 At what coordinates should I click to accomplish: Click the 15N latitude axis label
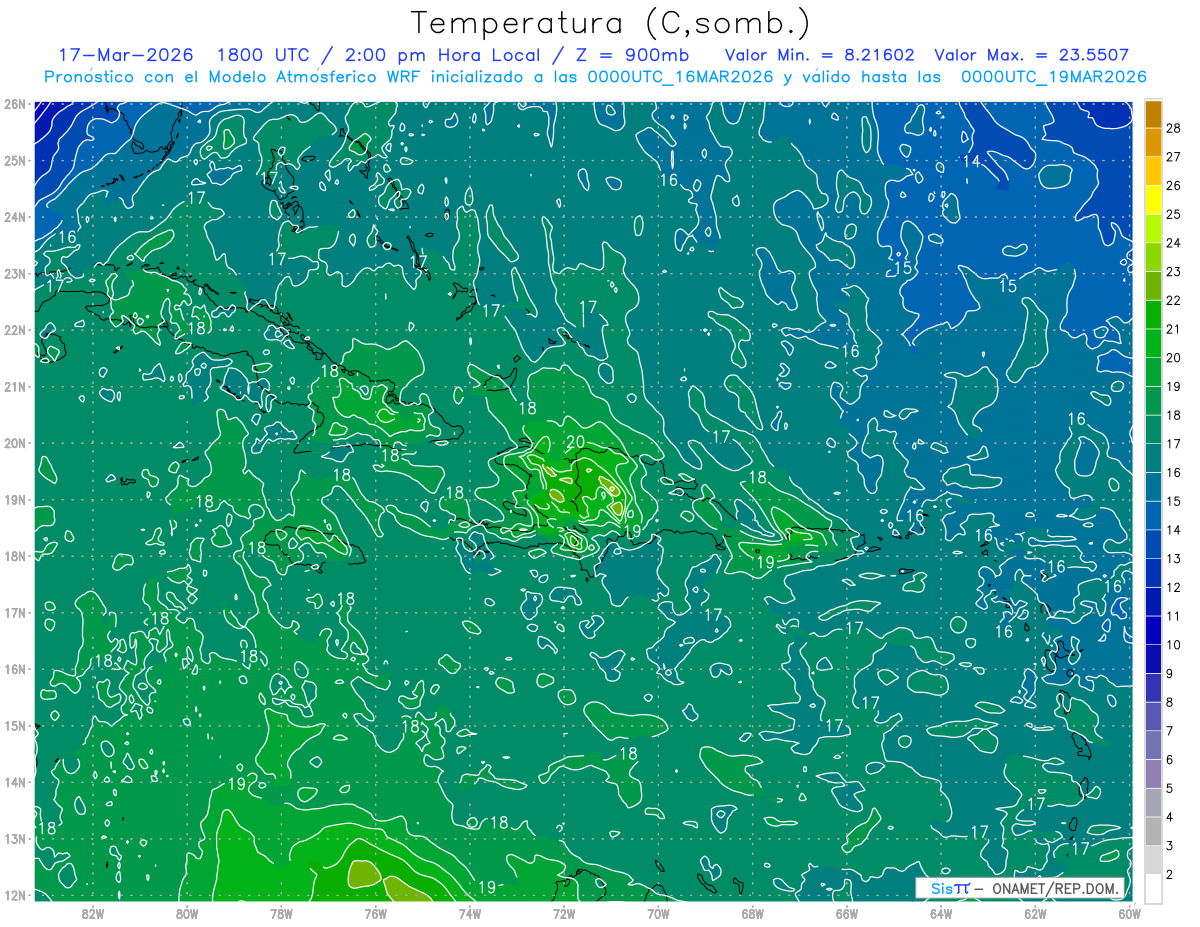click(15, 725)
